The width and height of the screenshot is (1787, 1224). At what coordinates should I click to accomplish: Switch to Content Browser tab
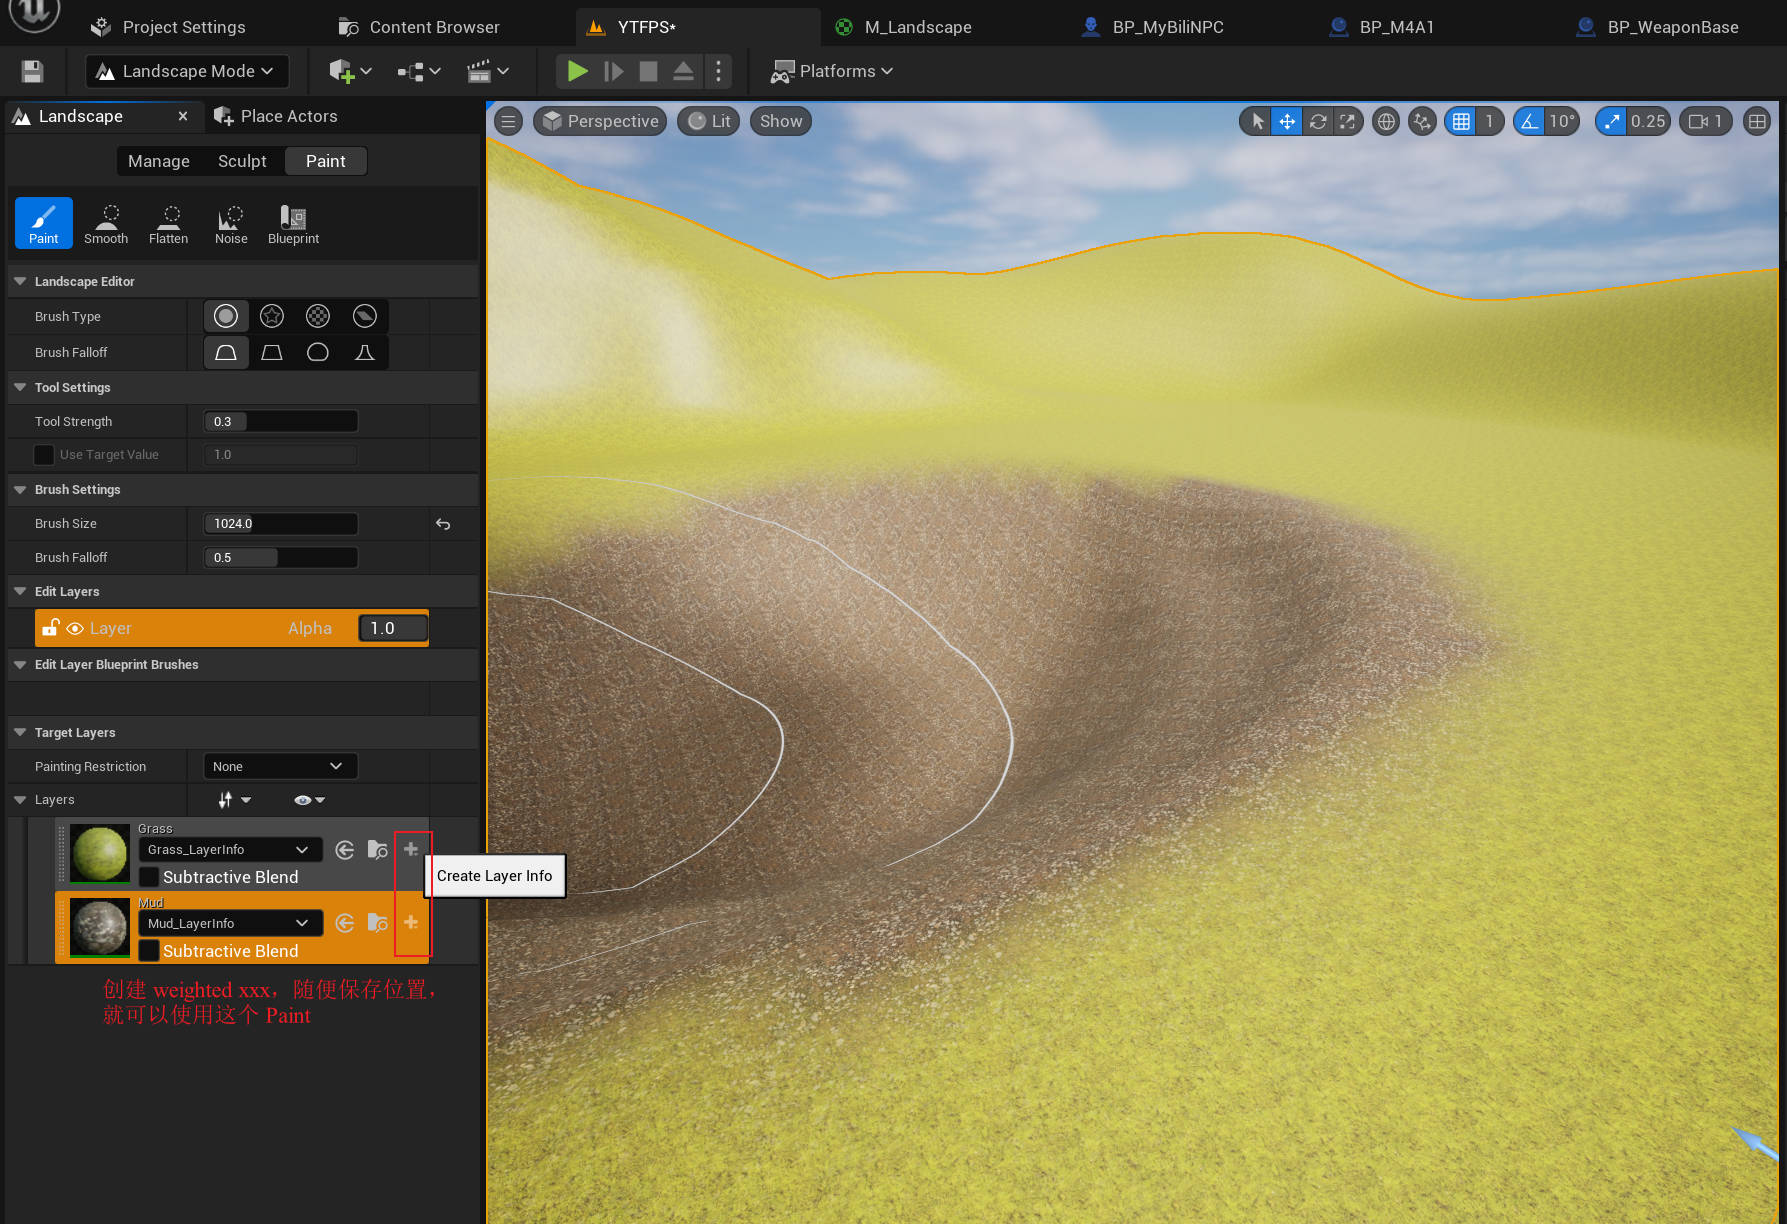point(419,27)
